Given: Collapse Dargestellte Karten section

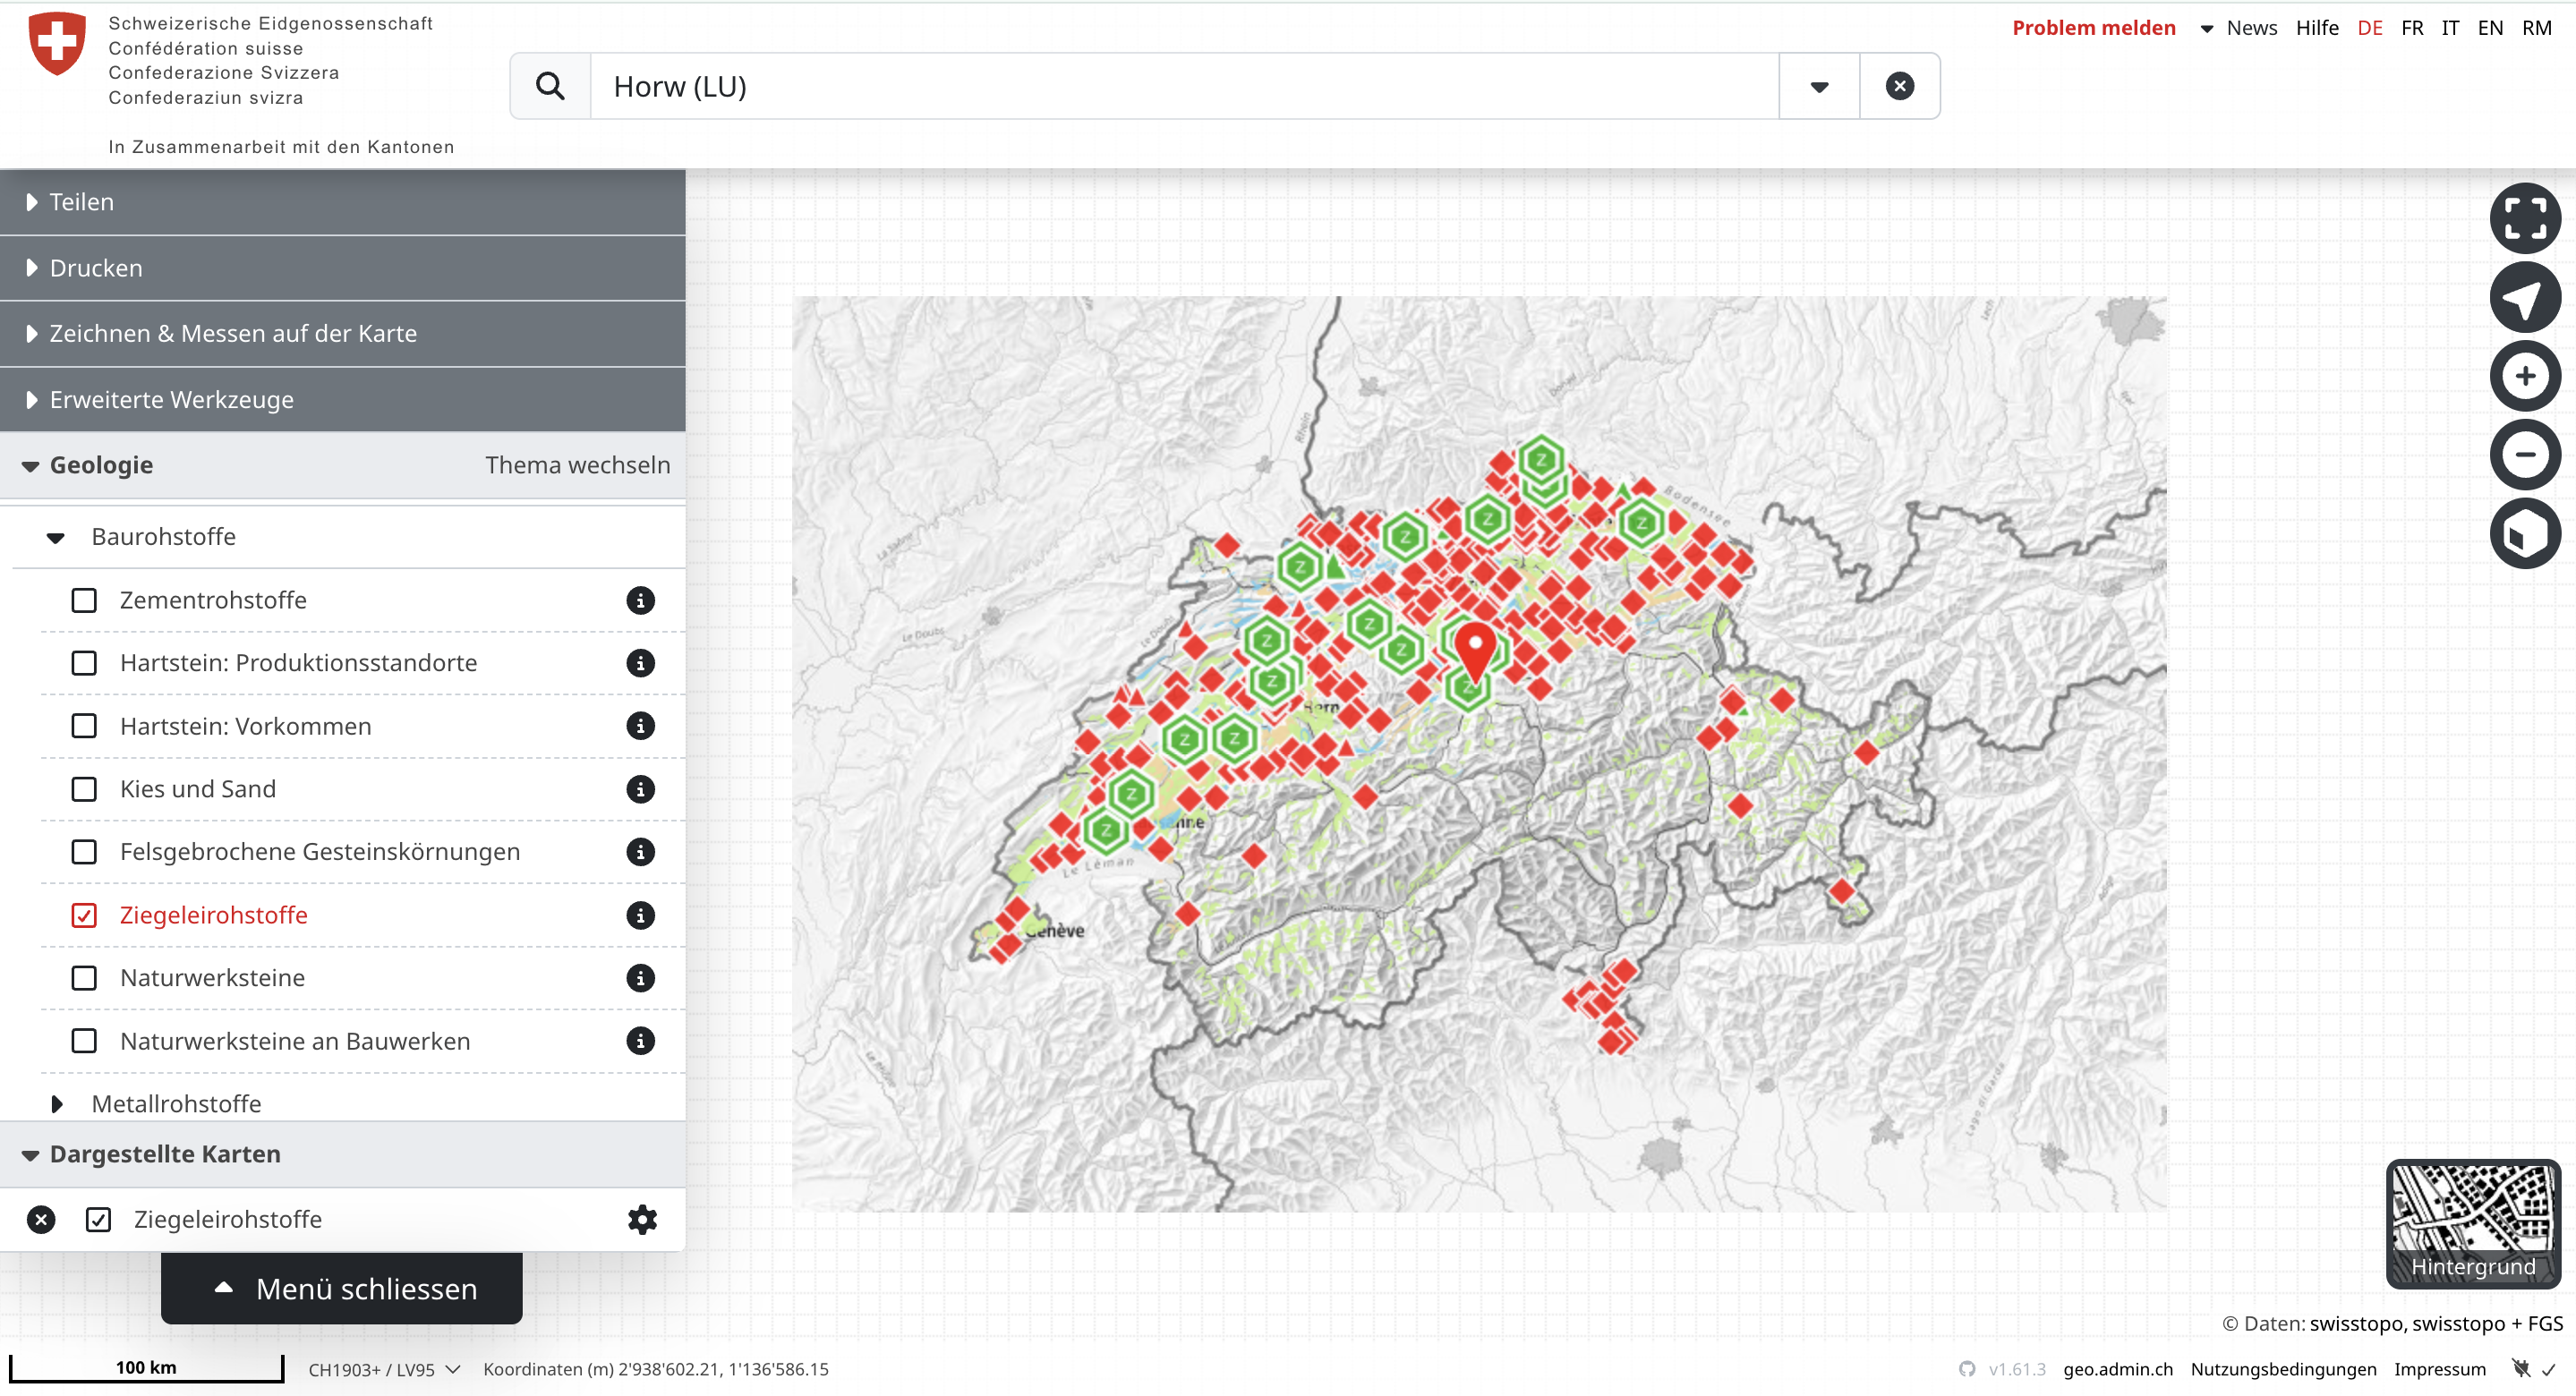Looking at the screenshot, I should coord(342,1154).
